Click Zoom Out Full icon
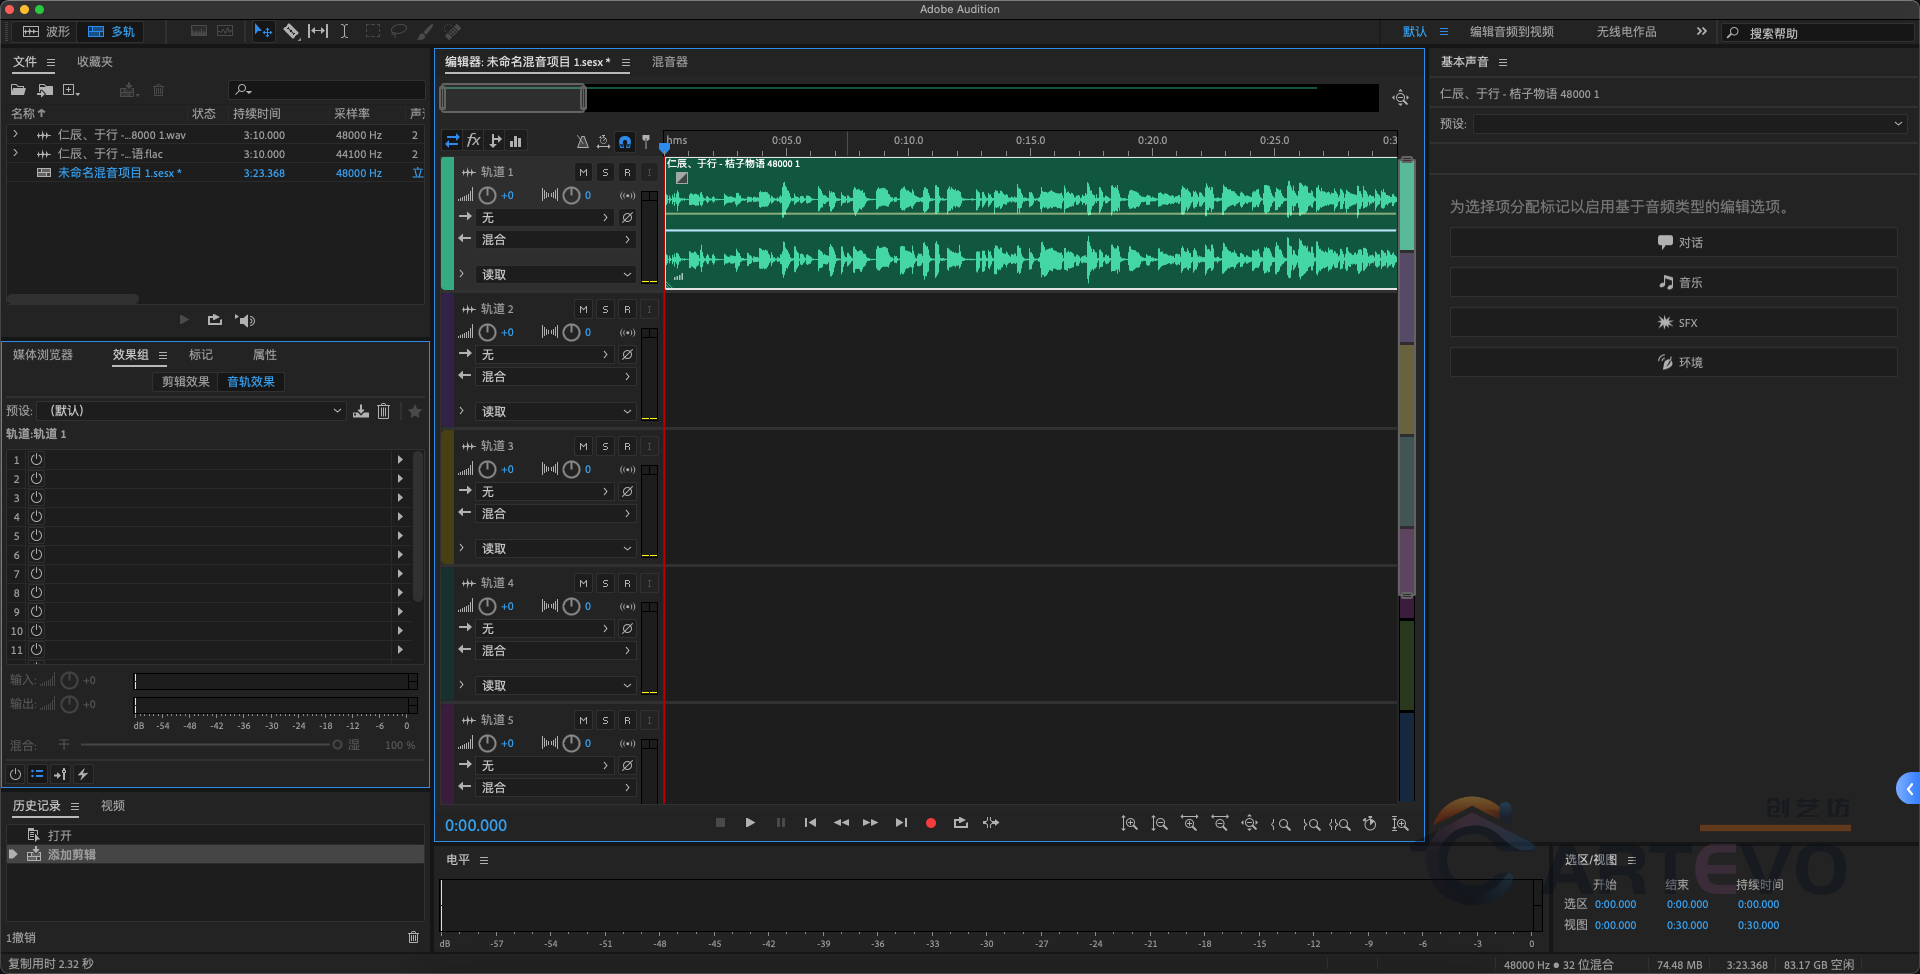1920x974 pixels. point(1249,824)
